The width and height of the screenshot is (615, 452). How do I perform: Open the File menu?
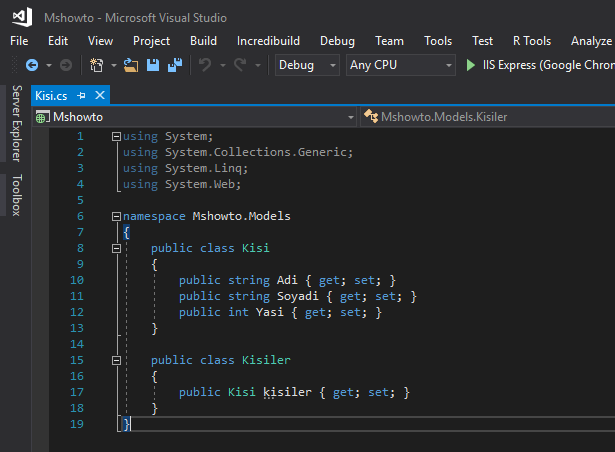(19, 41)
